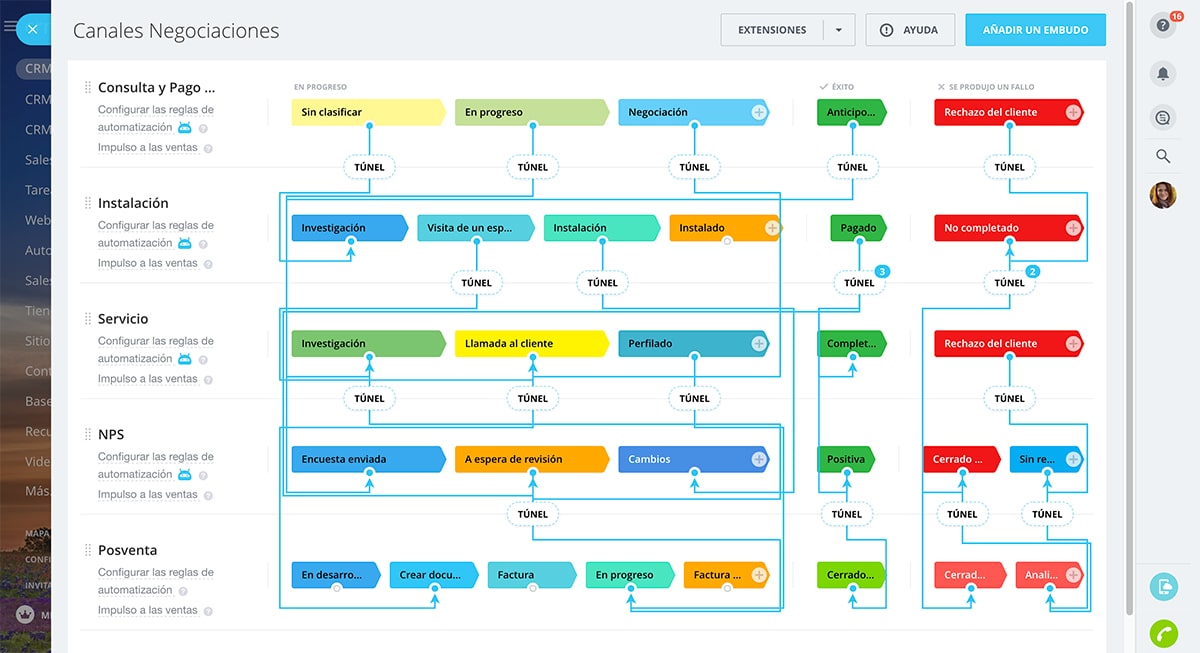Open the help question mark icon with badge
The width and height of the screenshot is (1200, 653).
click(1162, 26)
